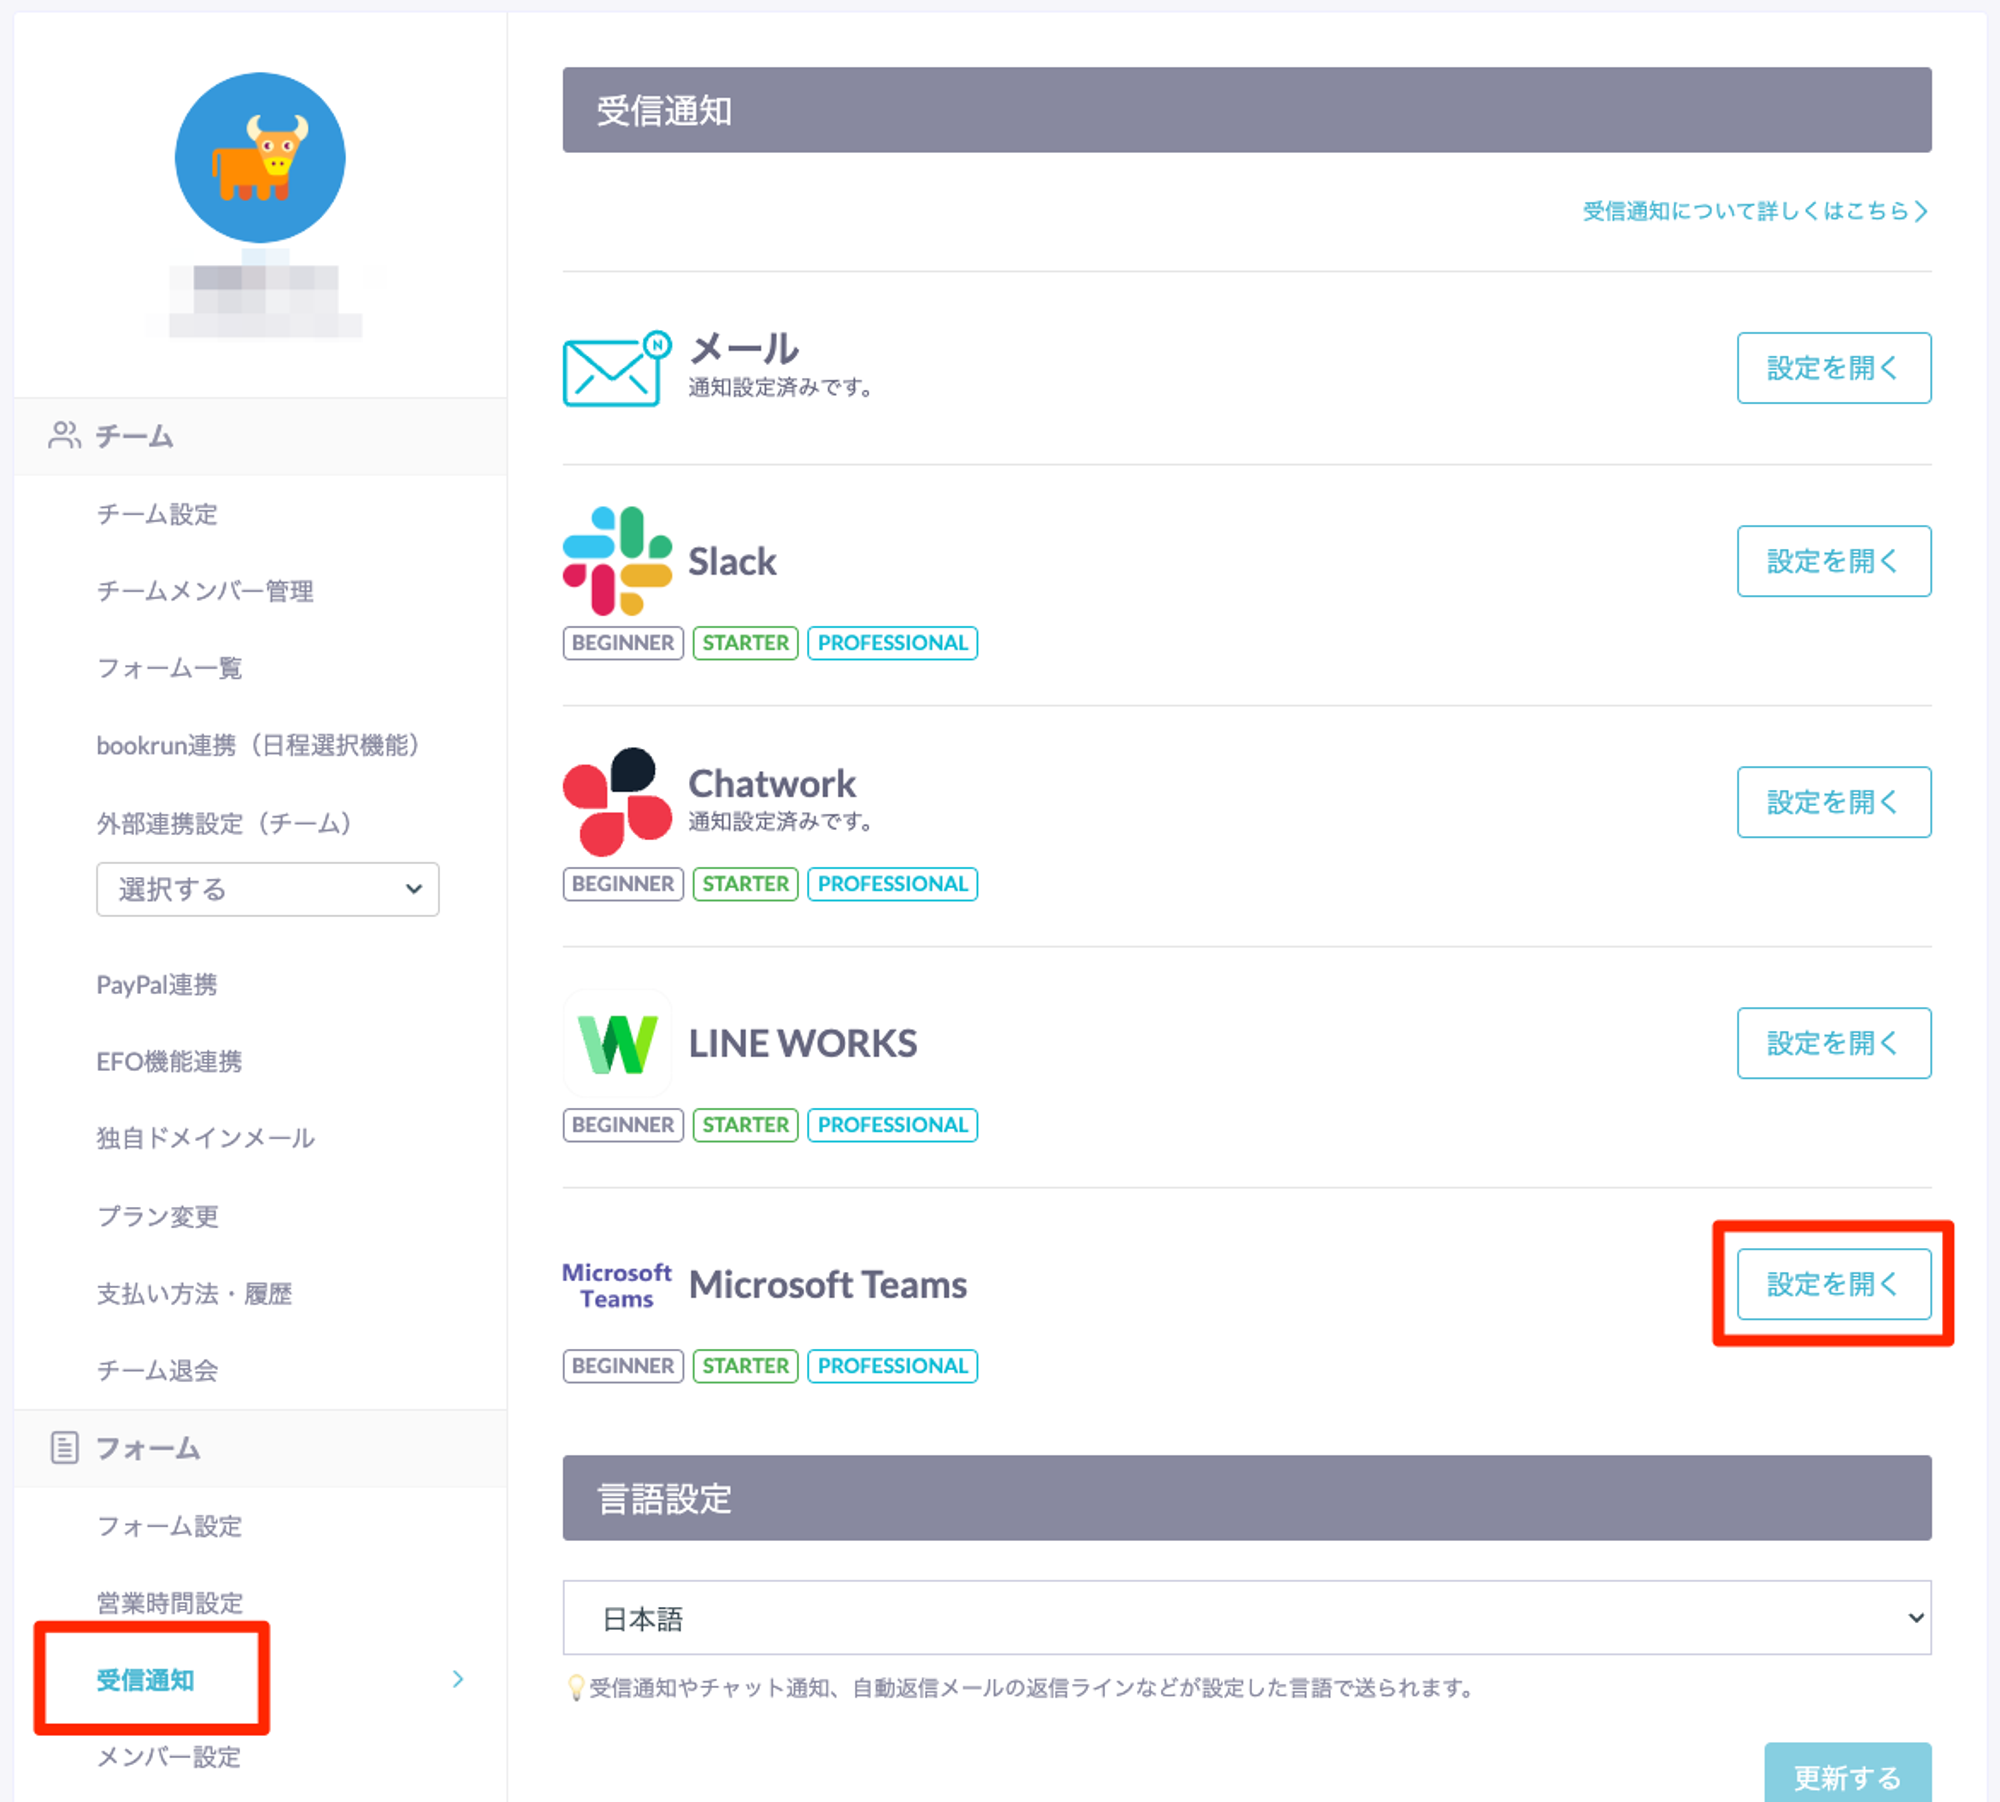Open the 日本語 language dropdown

pyautogui.click(x=1246, y=1617)
